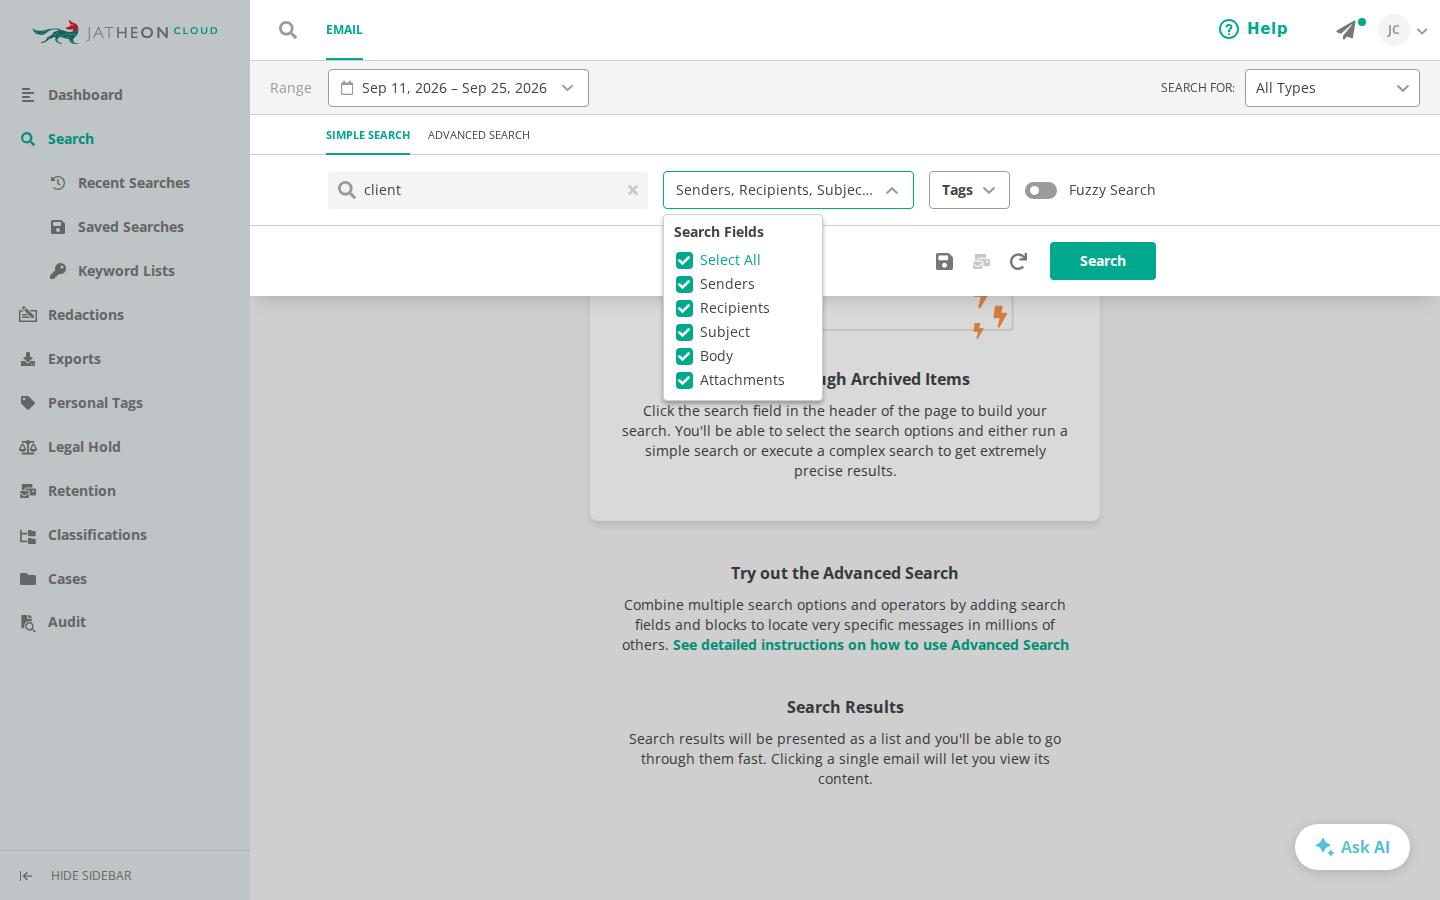The width and height of the screenshot is (1440, 900).
Task: Open the Help link icon
Action: [x=1228, y=29]
